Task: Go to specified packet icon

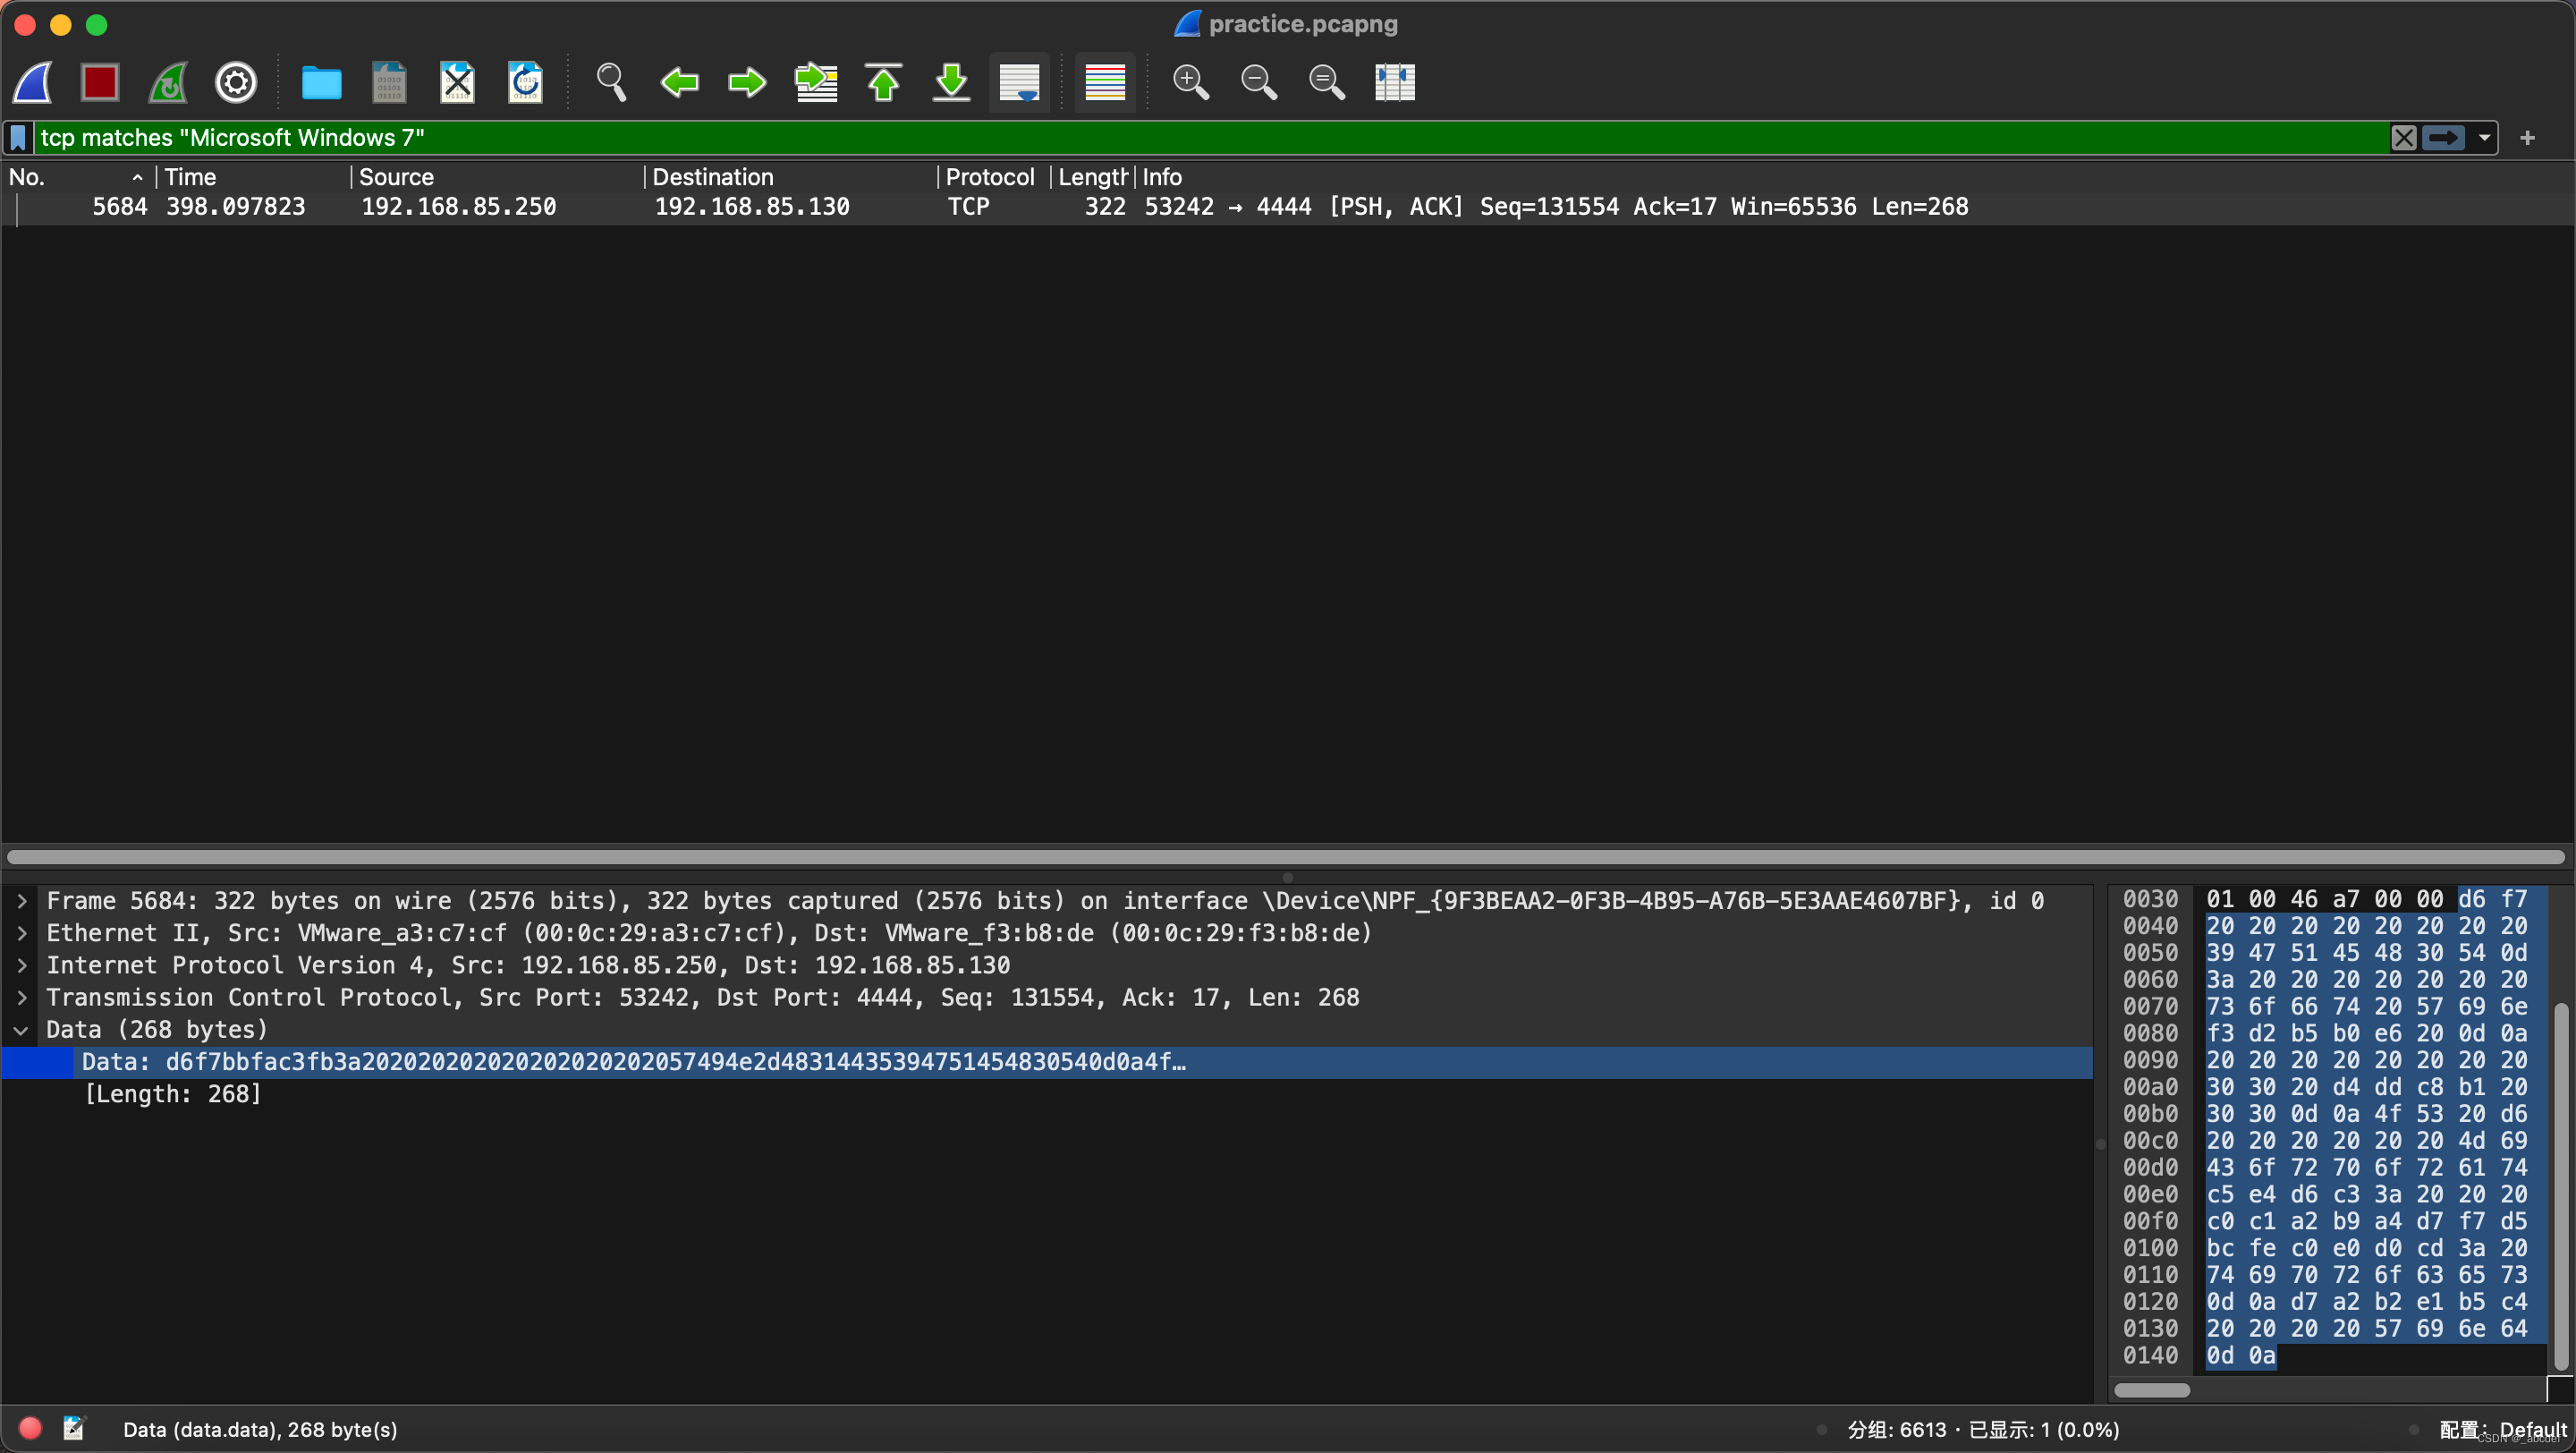Action: [816, 82]
